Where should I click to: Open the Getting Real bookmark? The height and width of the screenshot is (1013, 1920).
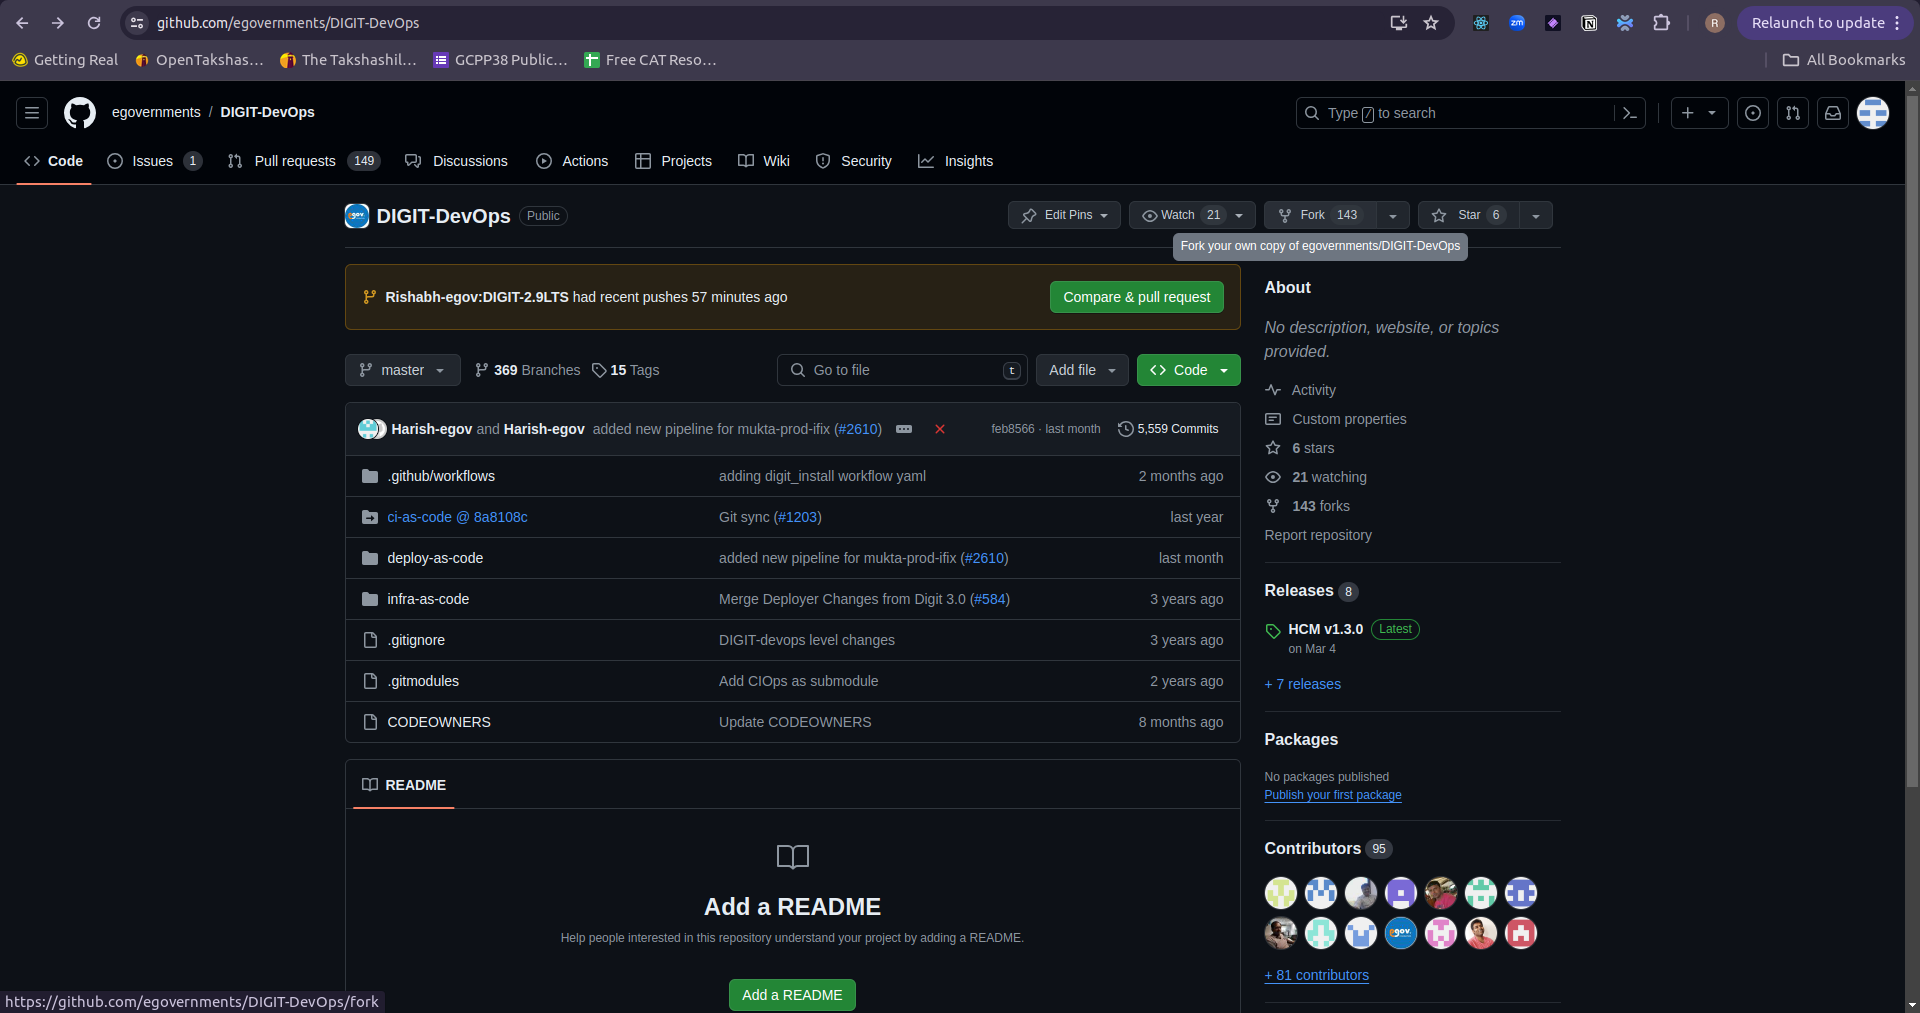coord(65,60)
